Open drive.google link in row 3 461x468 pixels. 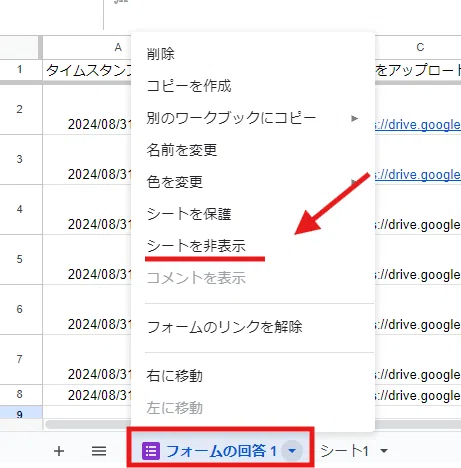[x=418, y=175]
